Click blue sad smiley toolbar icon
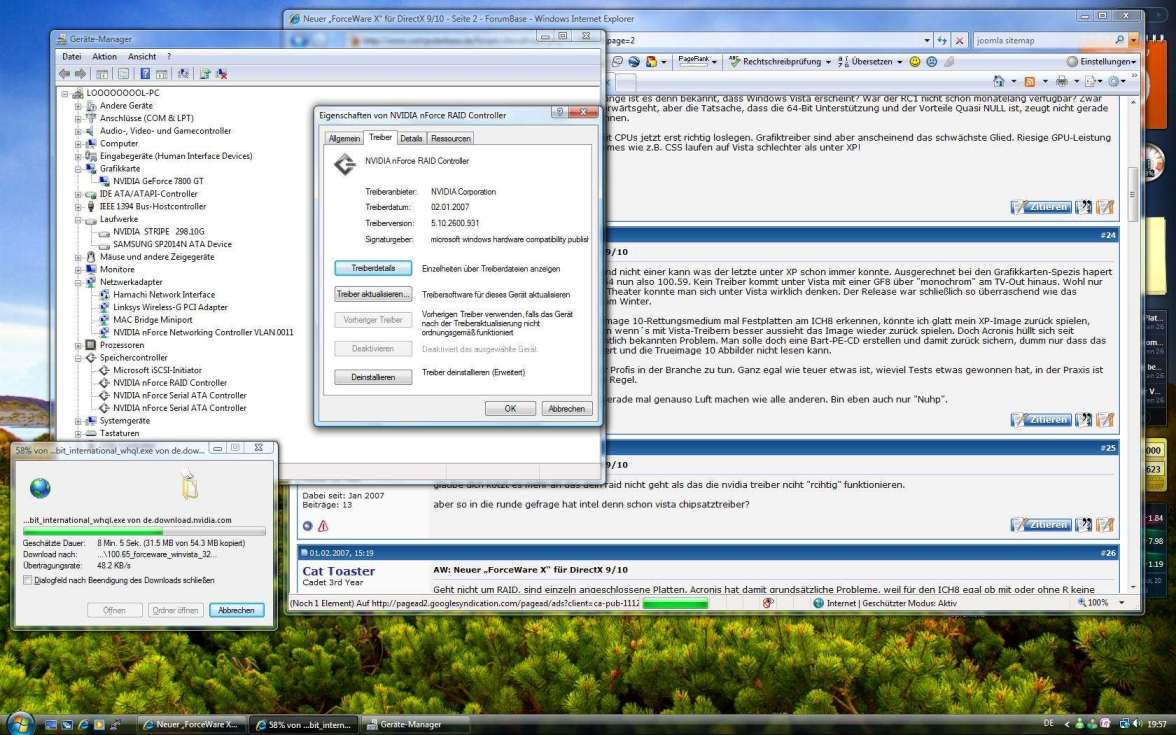The width and height of the screenshot is (1176, 735). tap(932, 62)
